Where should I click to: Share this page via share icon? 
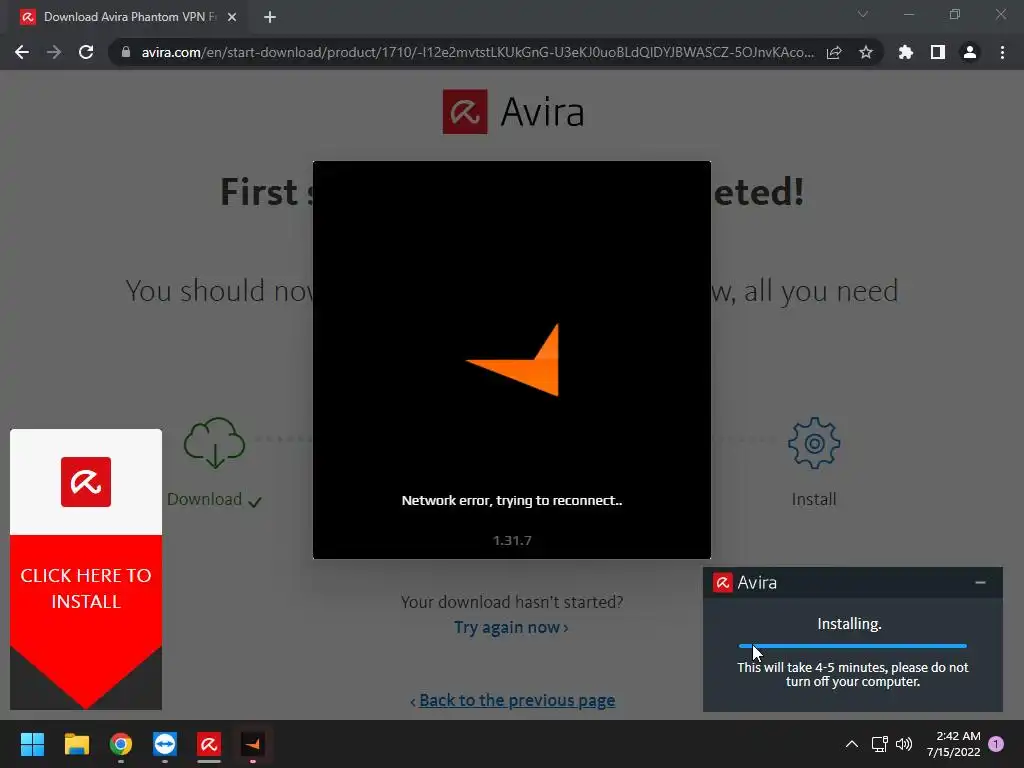point(834,52)
